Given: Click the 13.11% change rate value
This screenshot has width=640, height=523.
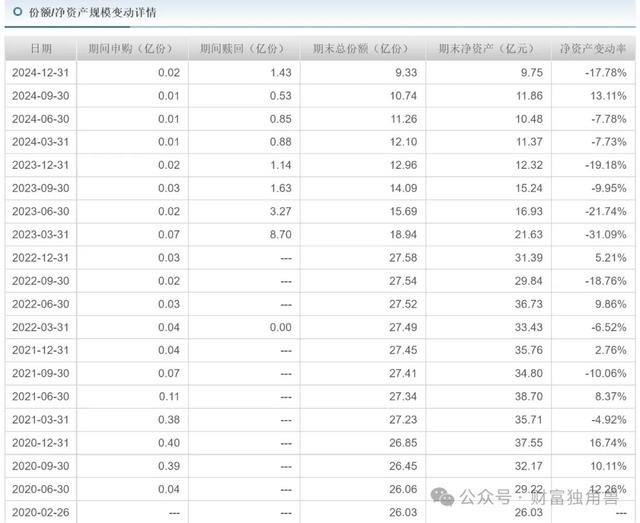Looking at the screenshot, I should coord(608,96).
